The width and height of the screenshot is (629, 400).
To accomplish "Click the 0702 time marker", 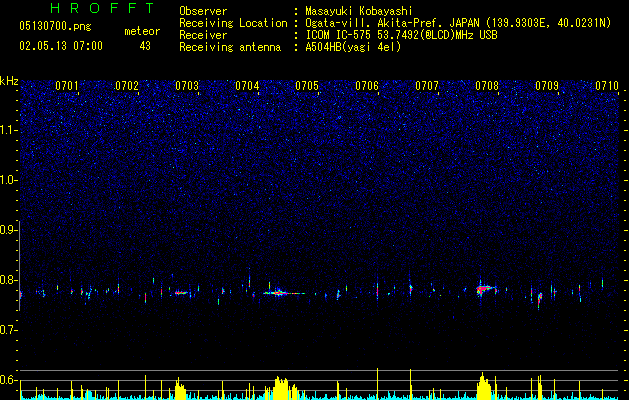I will pyautogui.click(x=127, y=86).
